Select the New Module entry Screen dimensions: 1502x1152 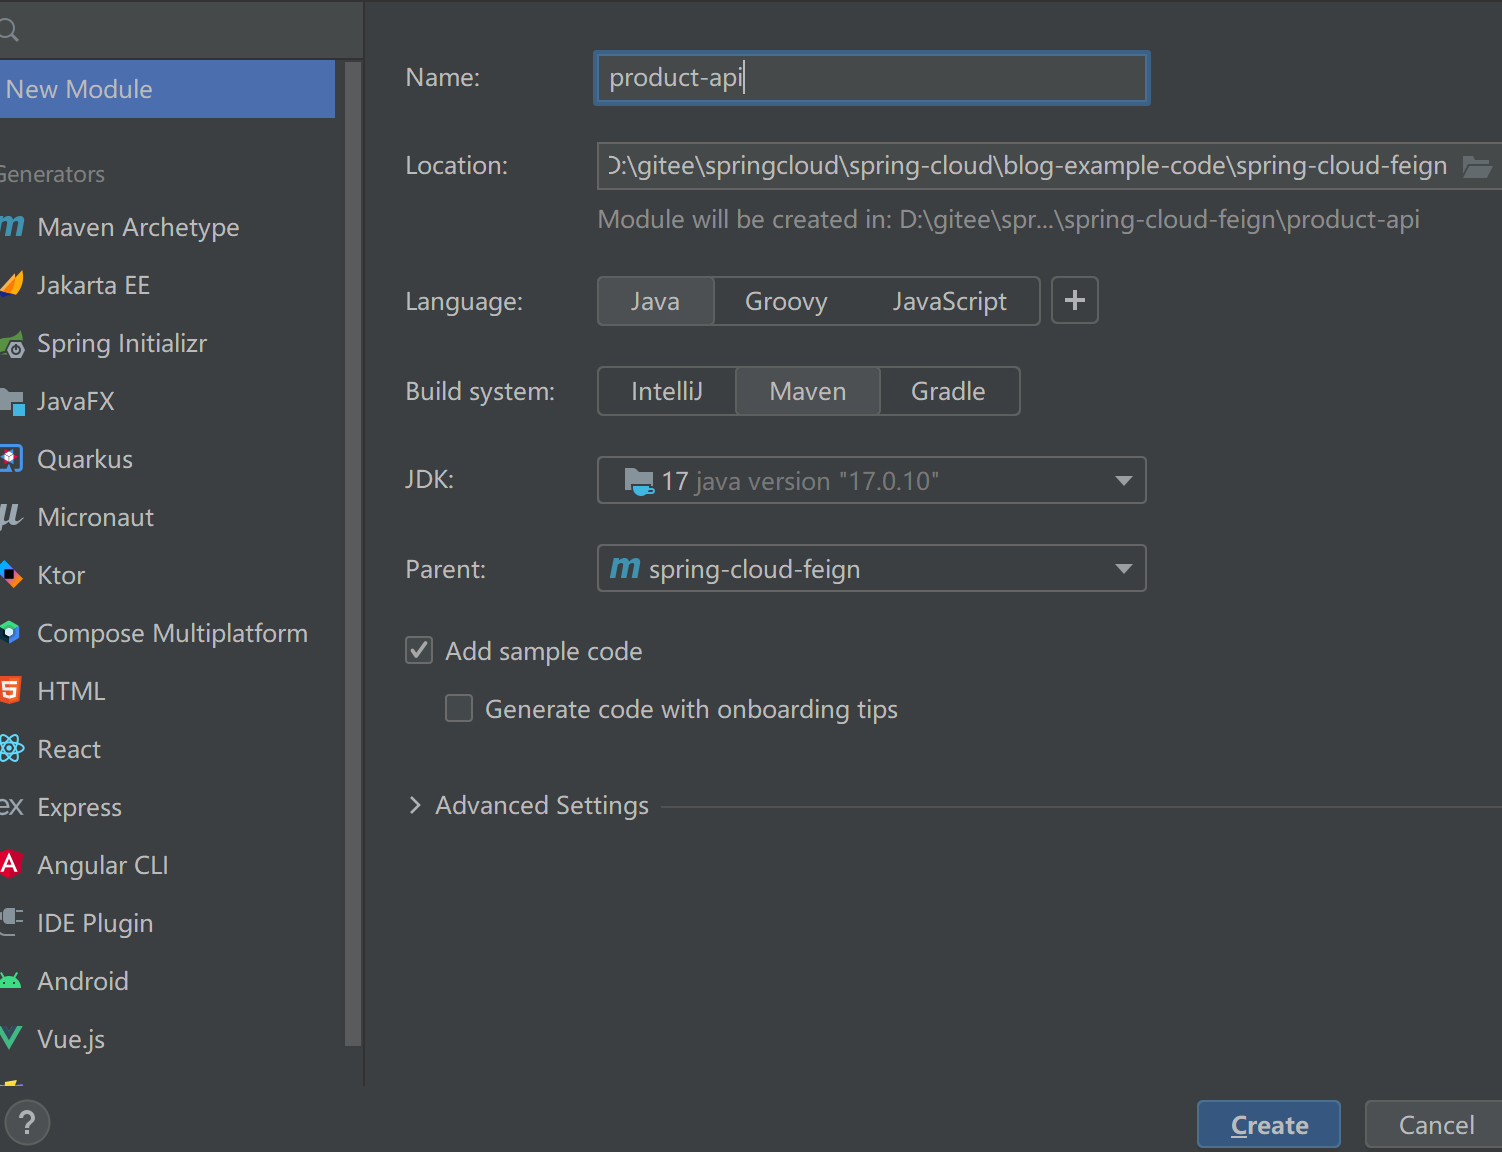[167, 89]
